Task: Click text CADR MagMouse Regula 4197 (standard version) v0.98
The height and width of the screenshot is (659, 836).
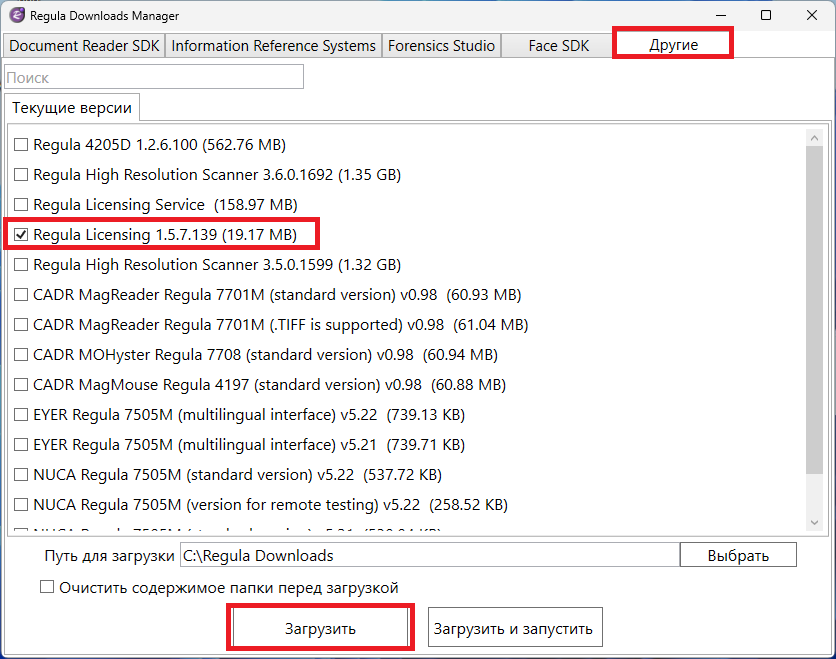Action: coord(227,384)
